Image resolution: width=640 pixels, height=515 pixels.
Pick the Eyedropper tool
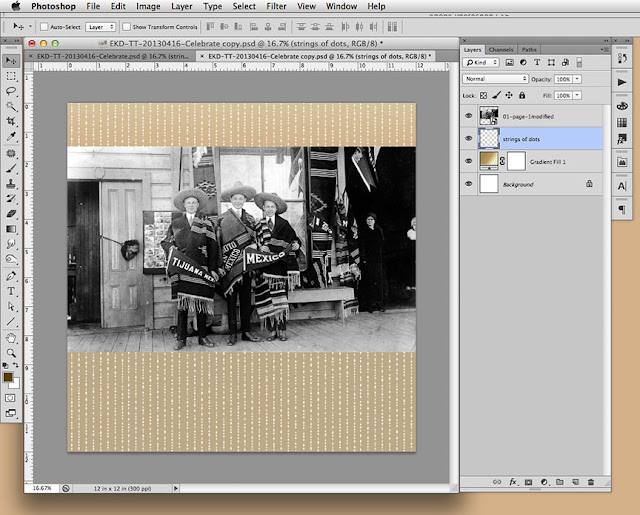pyautogui.click(x=11, y=136)
